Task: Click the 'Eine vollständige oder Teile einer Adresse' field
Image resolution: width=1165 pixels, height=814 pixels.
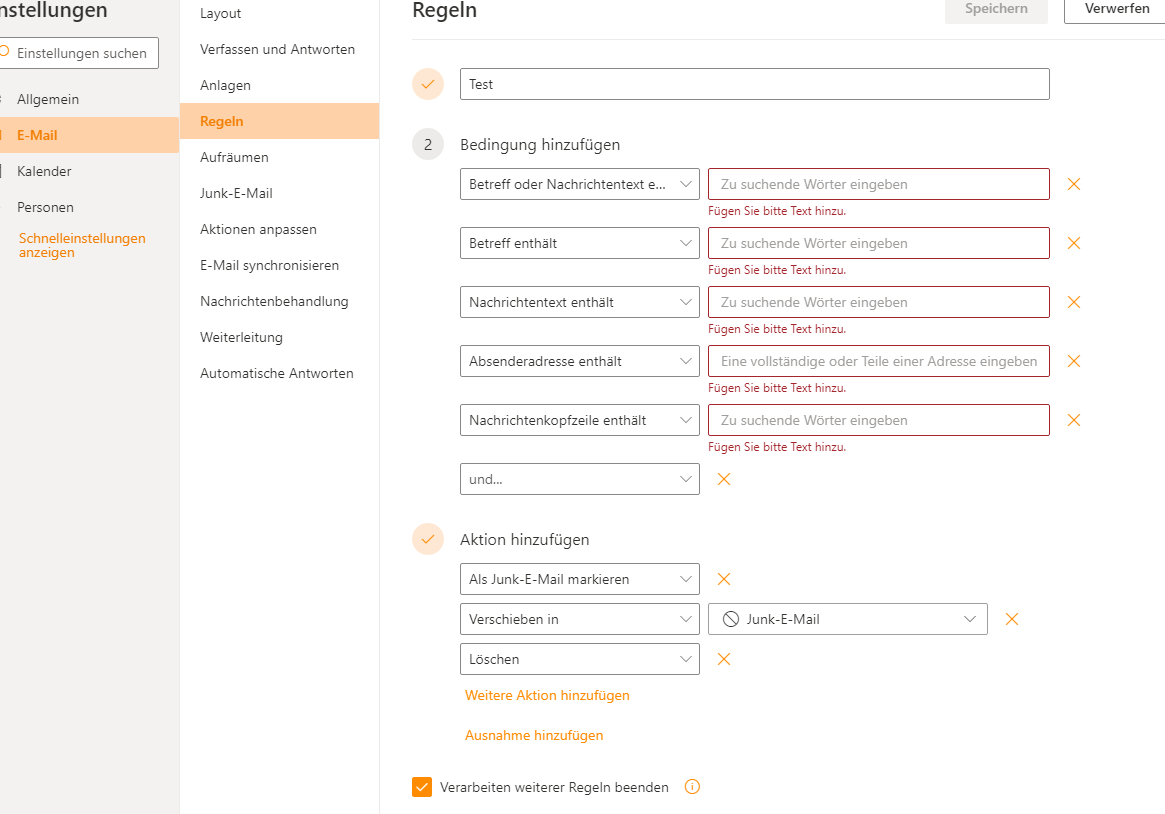Action: 879,361
